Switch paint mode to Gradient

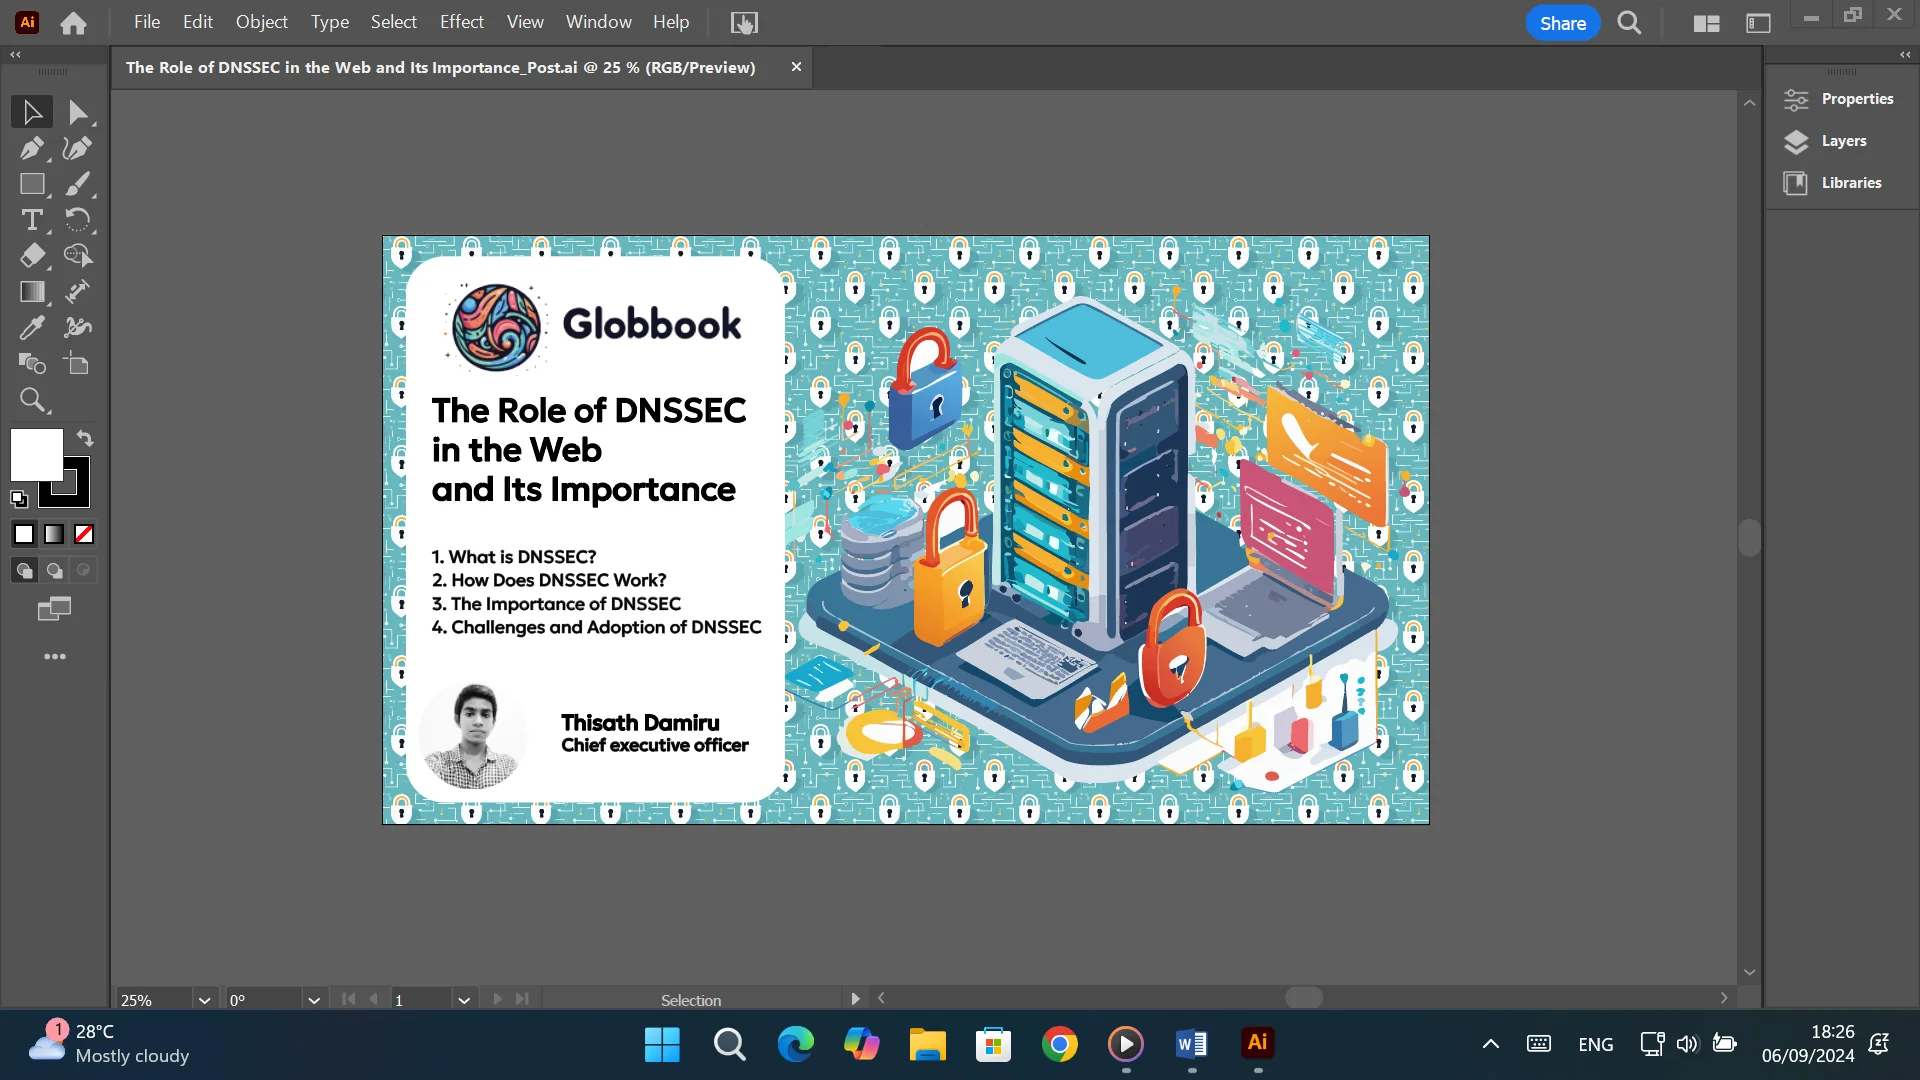54,534
